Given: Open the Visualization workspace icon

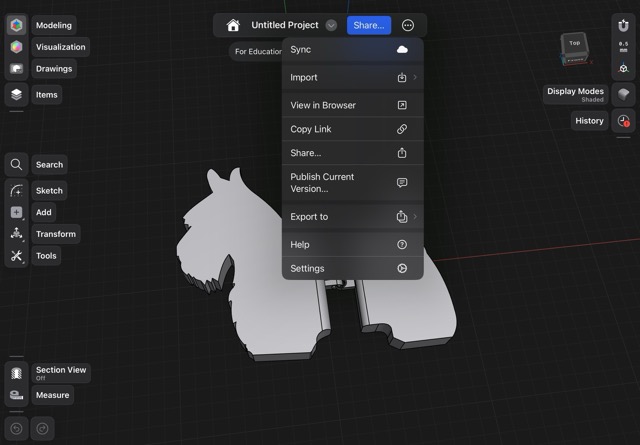Looking at the screenshot, I should pos(16,47).
